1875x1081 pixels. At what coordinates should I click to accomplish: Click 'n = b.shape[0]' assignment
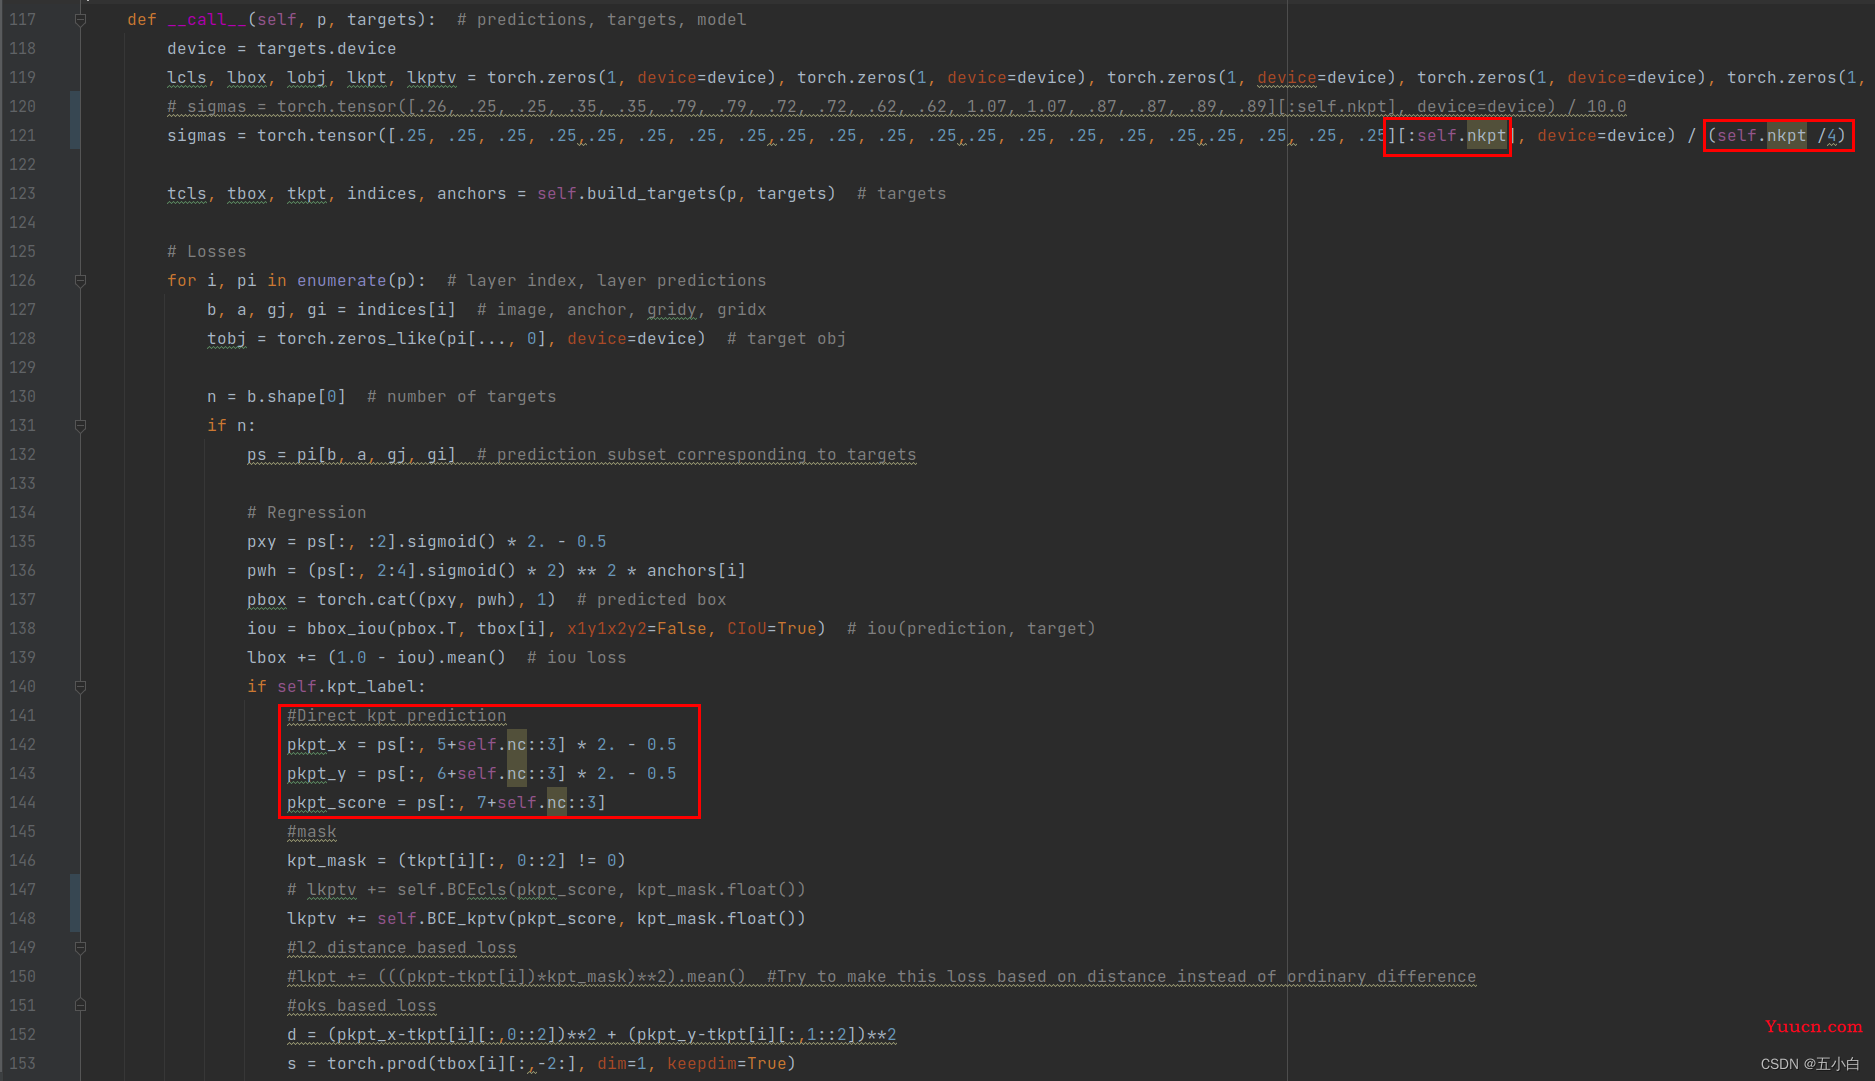pyautogui.click(x=276, y=397)
